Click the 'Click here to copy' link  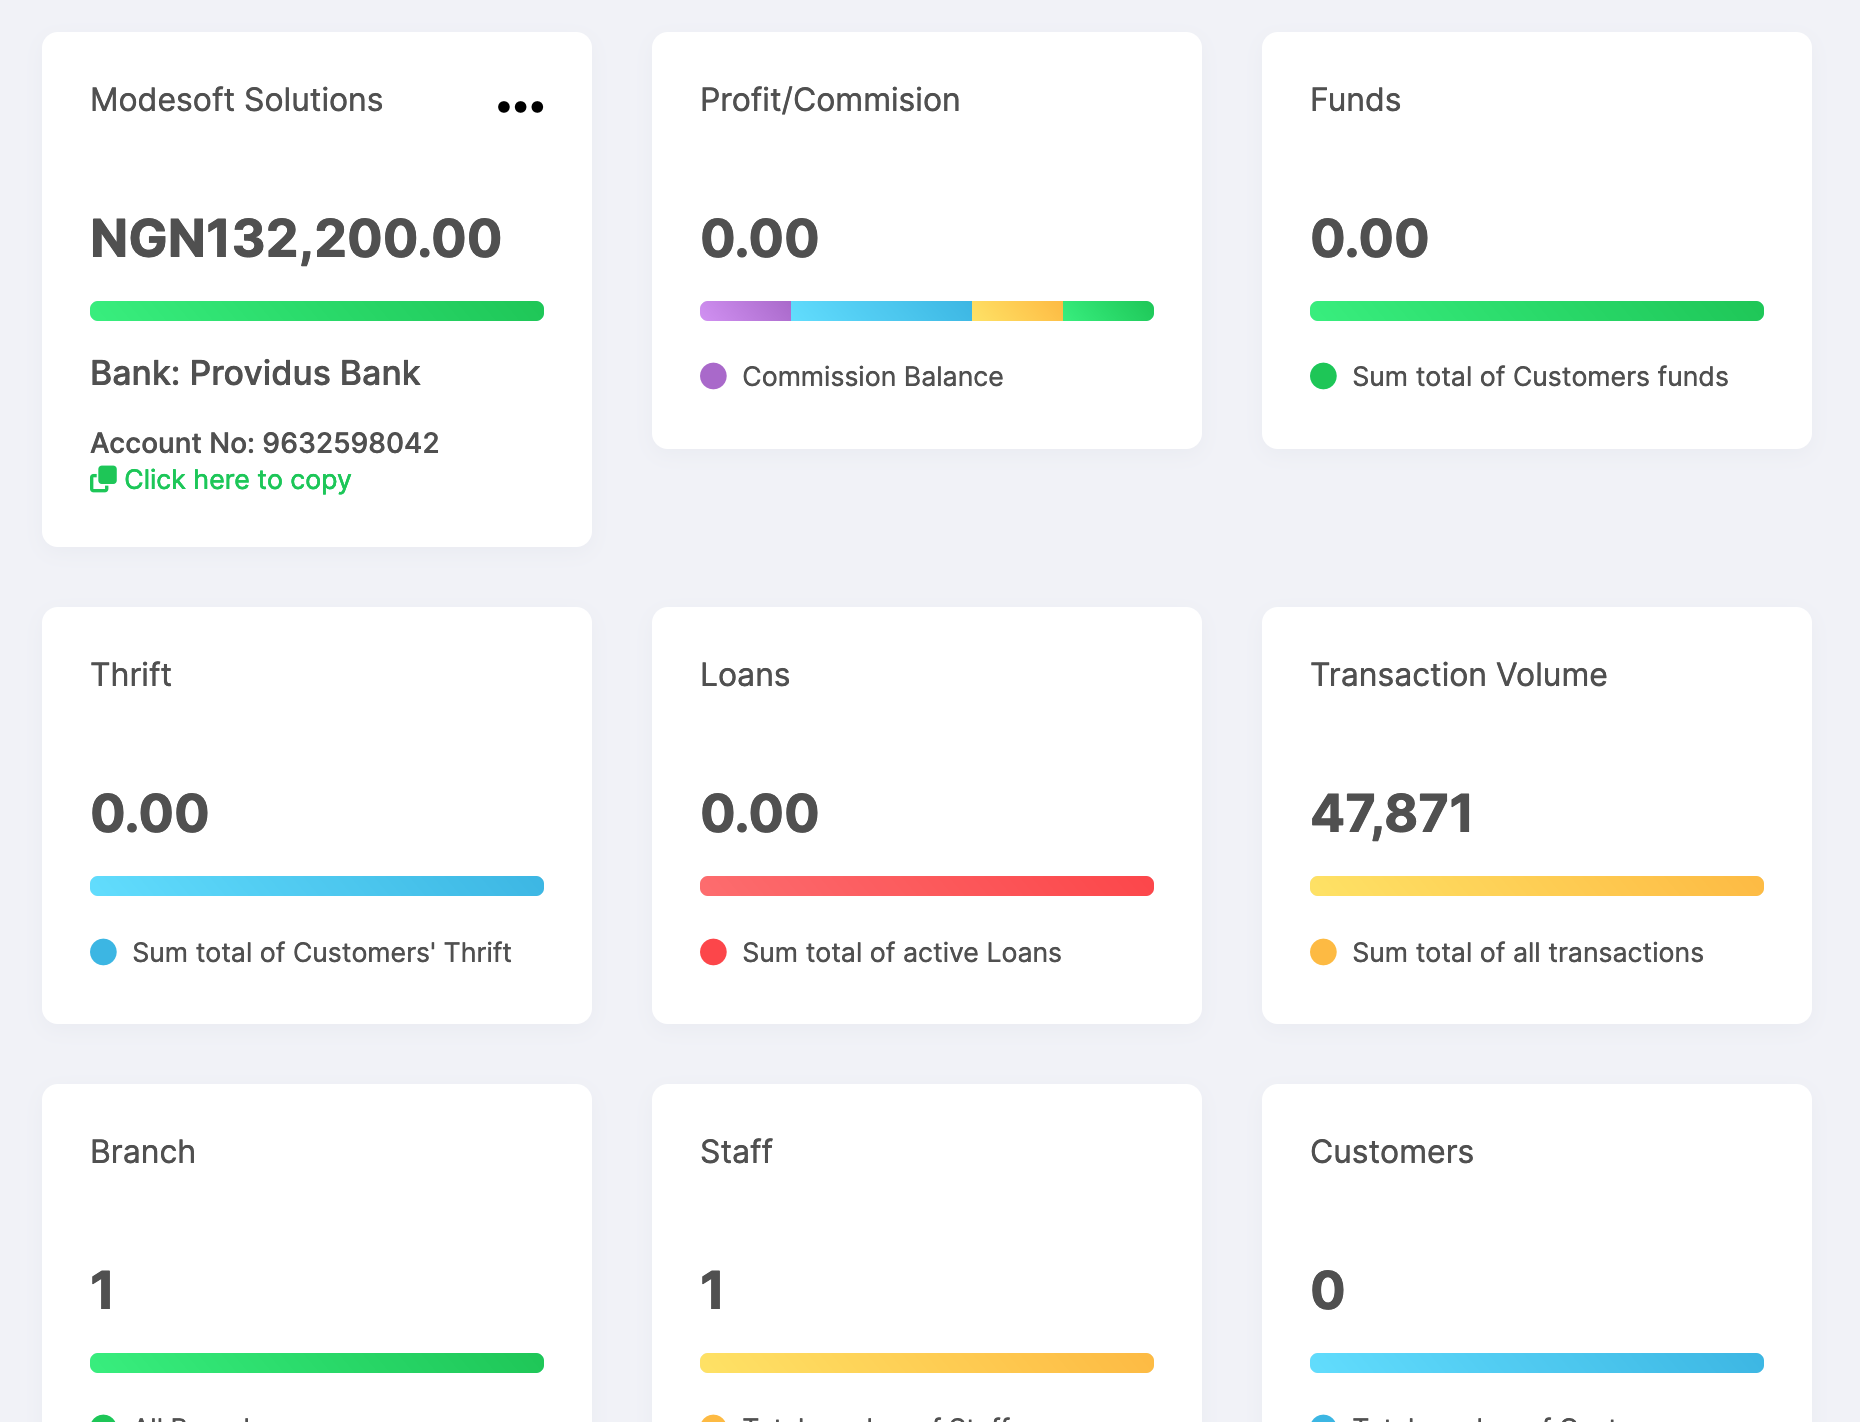[x=238, y=480]
